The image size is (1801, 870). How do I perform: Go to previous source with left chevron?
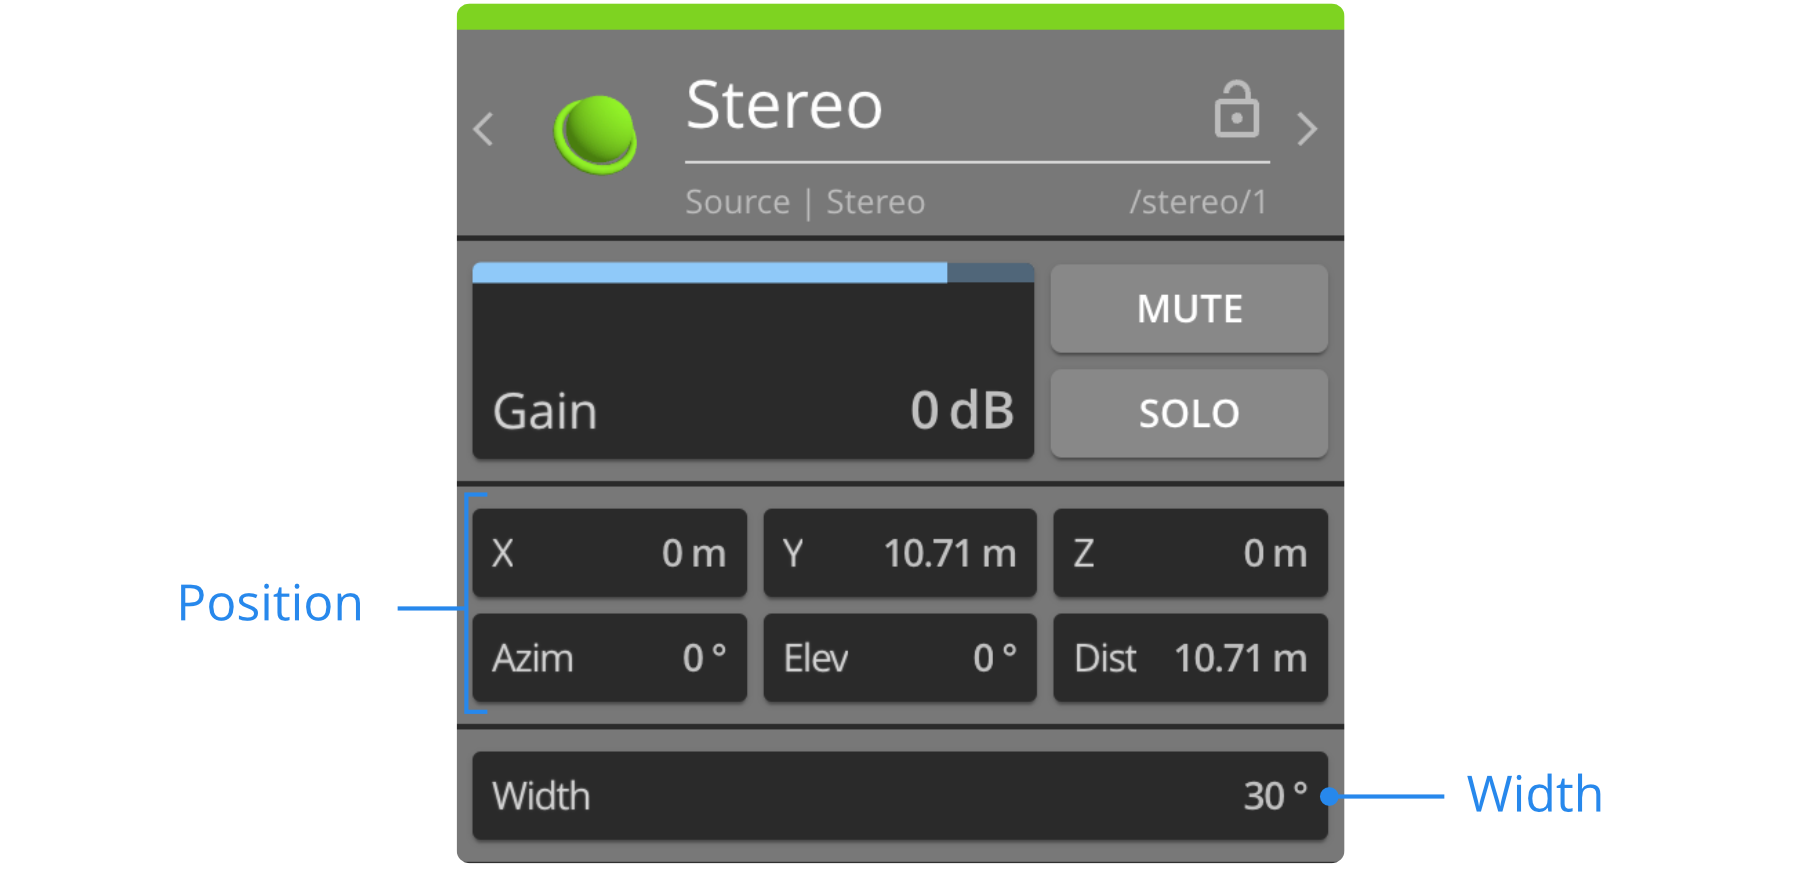coord(484,129)
